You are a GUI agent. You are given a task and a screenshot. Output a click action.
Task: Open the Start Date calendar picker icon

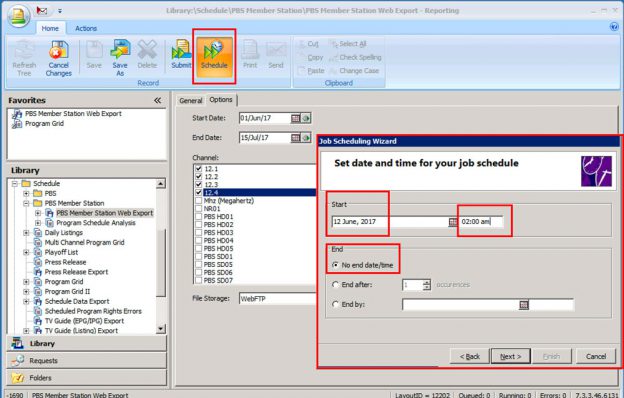(295, 118)
